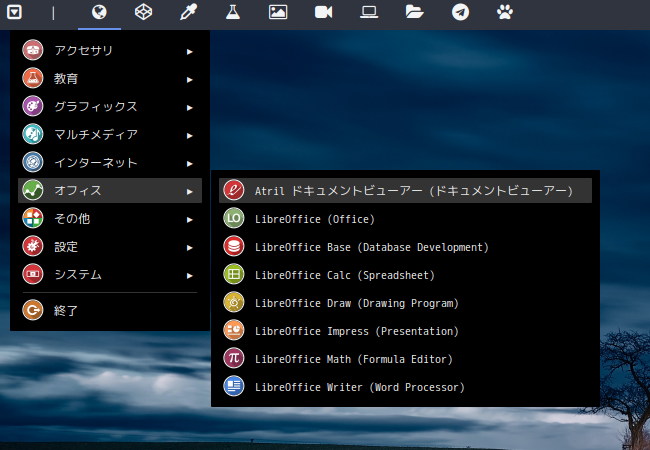Screen dimensions: 650x450
Task: Click the インターネット globe icon
Action: pyautogui.click(x=33, y=162)
